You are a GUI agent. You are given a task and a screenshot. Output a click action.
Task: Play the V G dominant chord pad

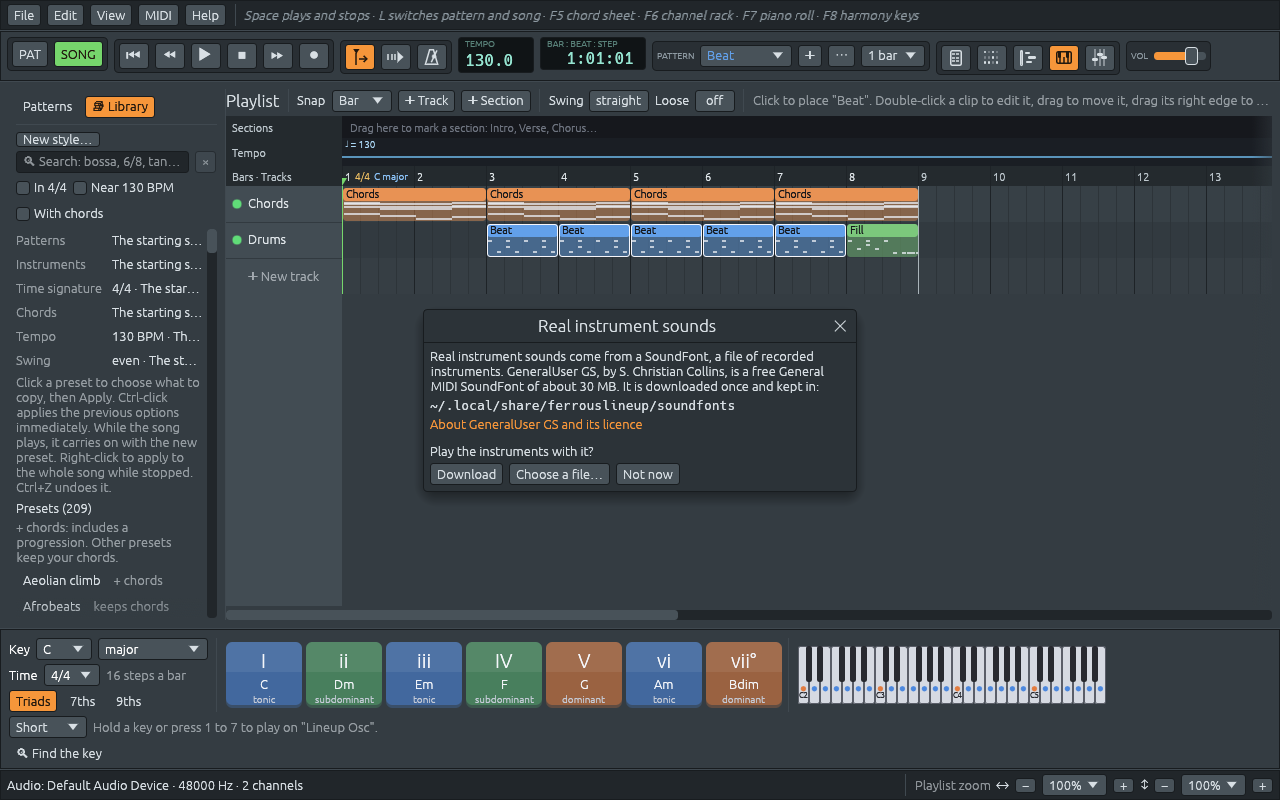pos(584,674)
